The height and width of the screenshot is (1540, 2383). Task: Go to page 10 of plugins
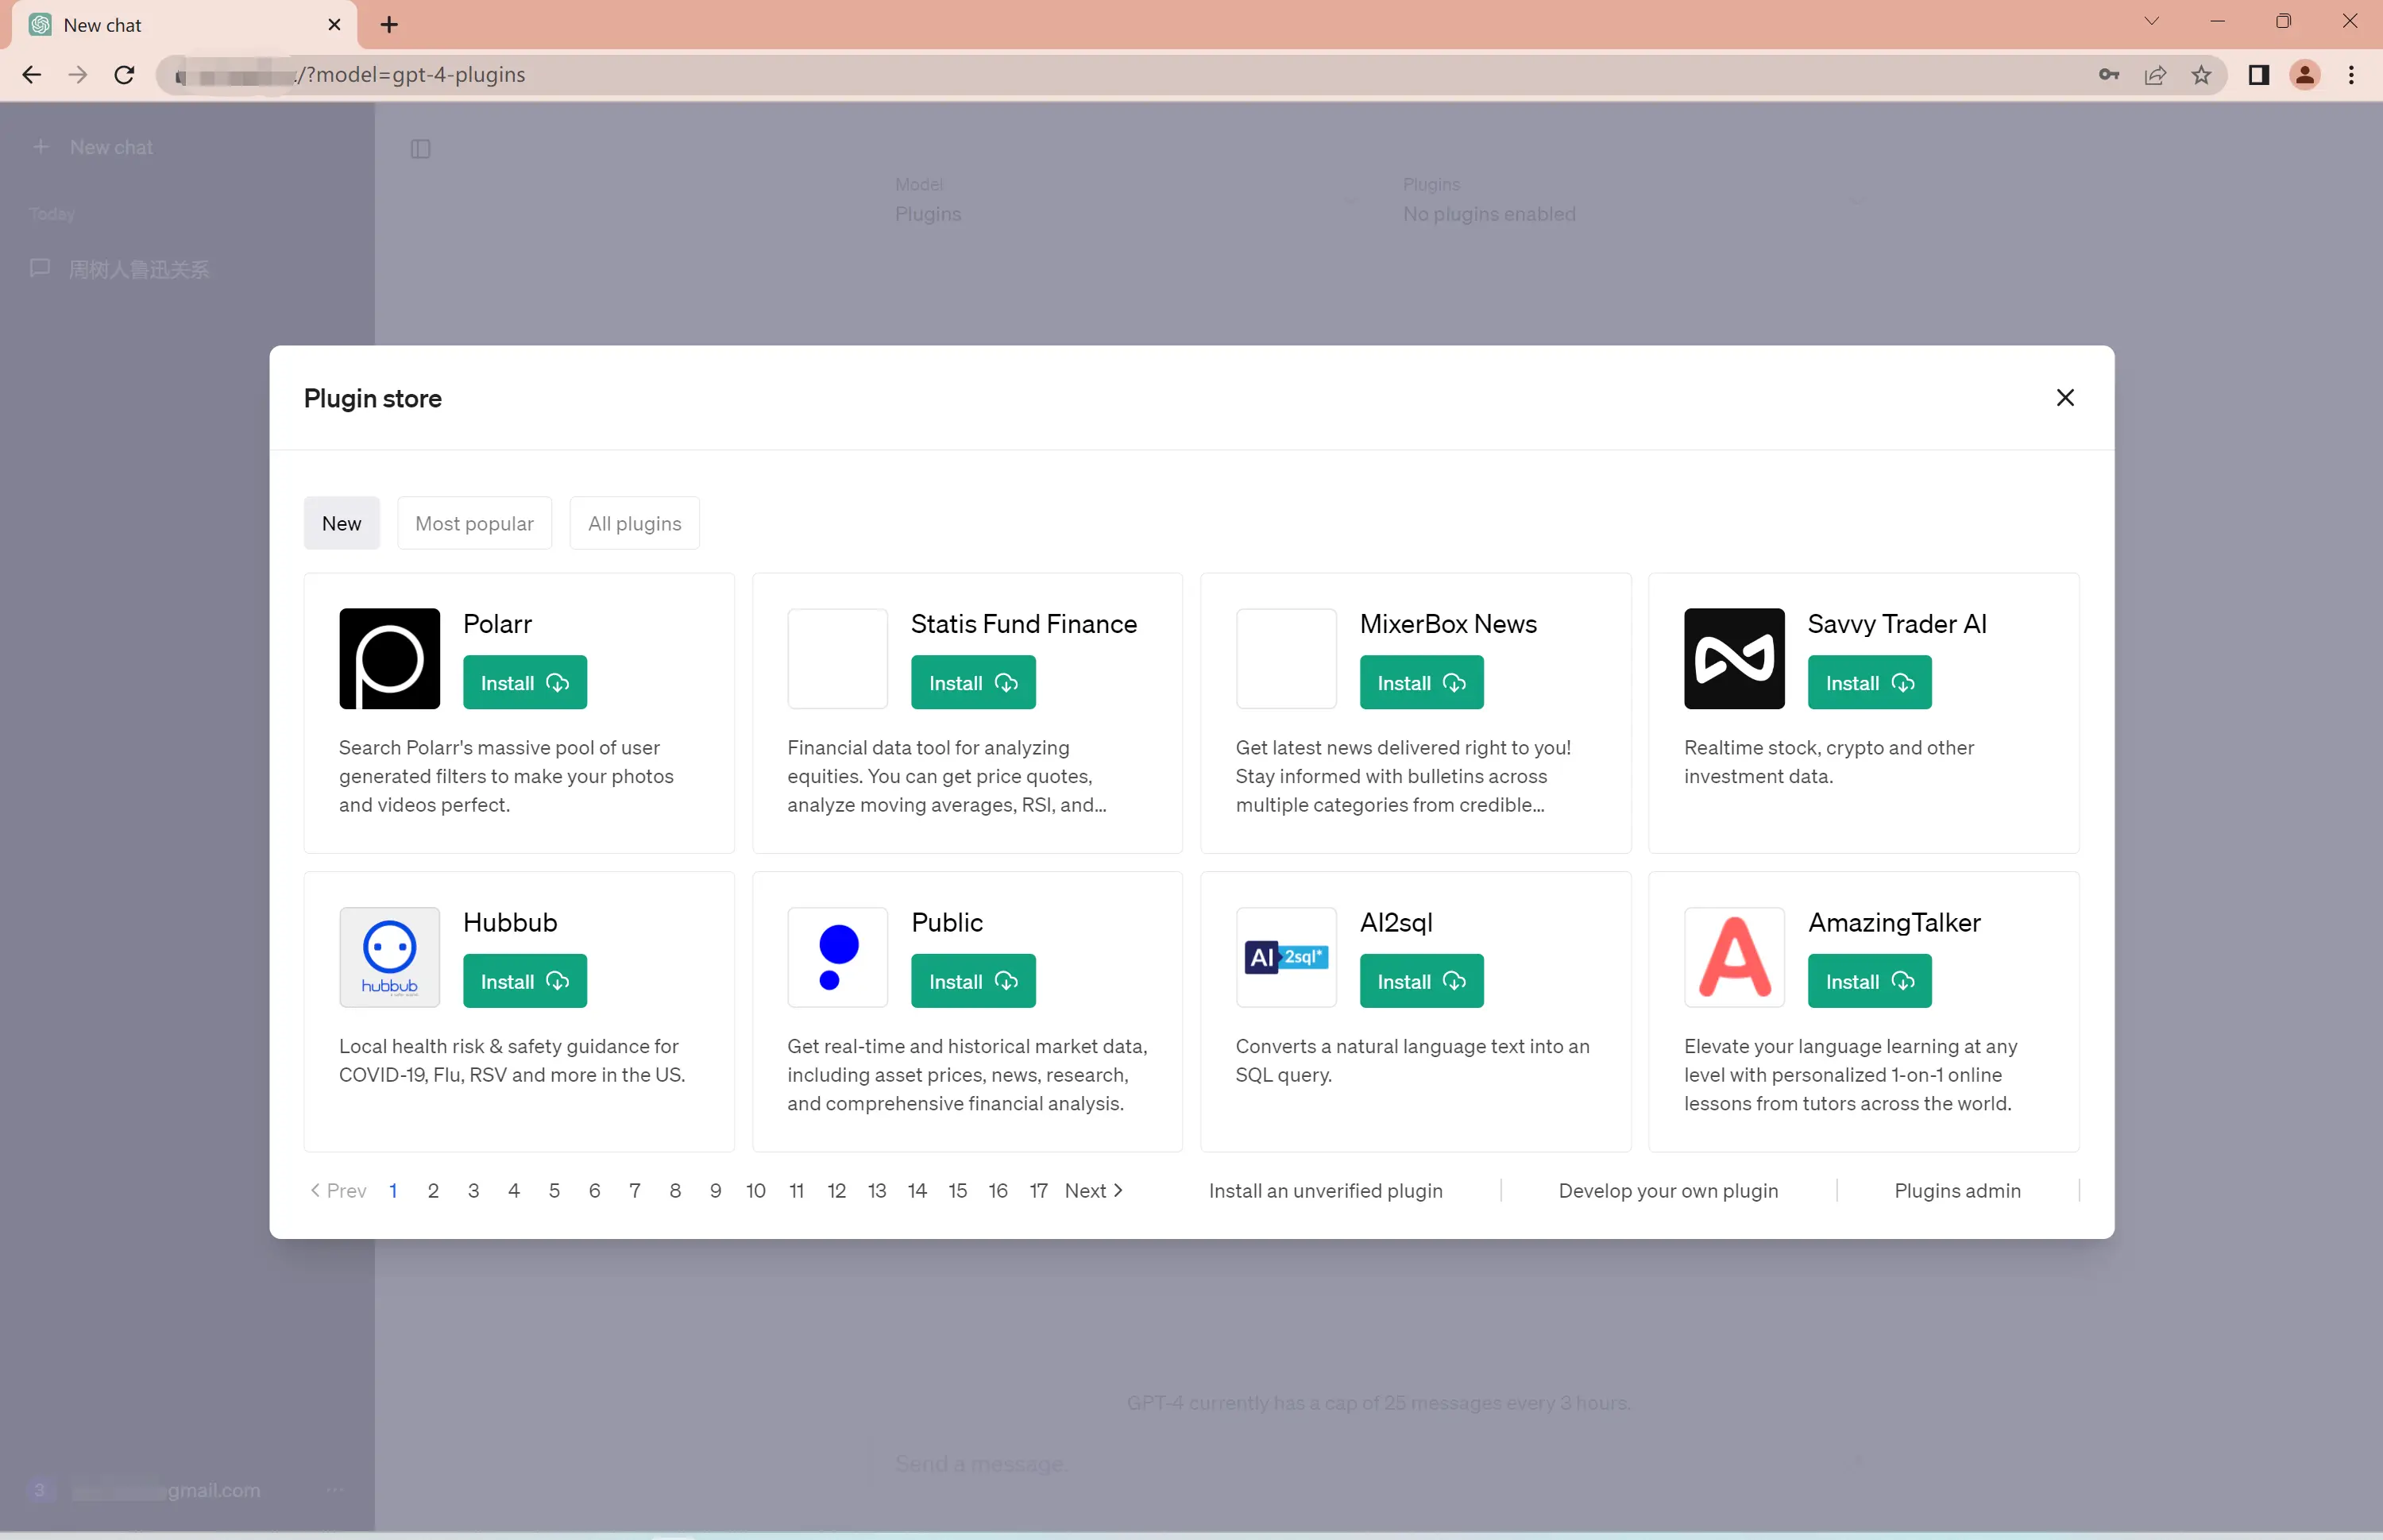755,1190
